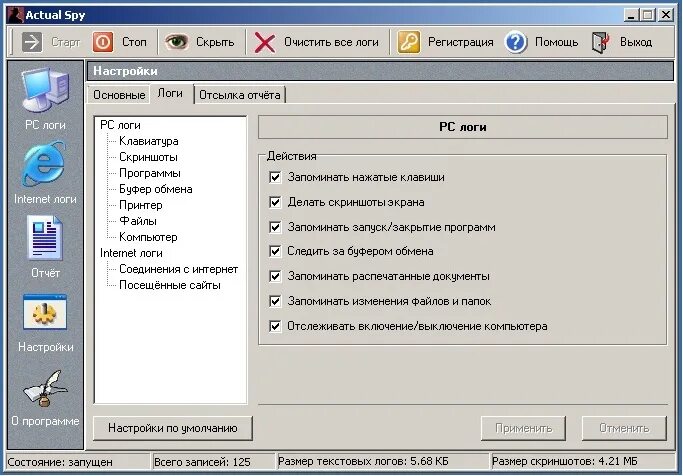
Task: Click the eye icon for Скрыть
Action: click(176, 42)
